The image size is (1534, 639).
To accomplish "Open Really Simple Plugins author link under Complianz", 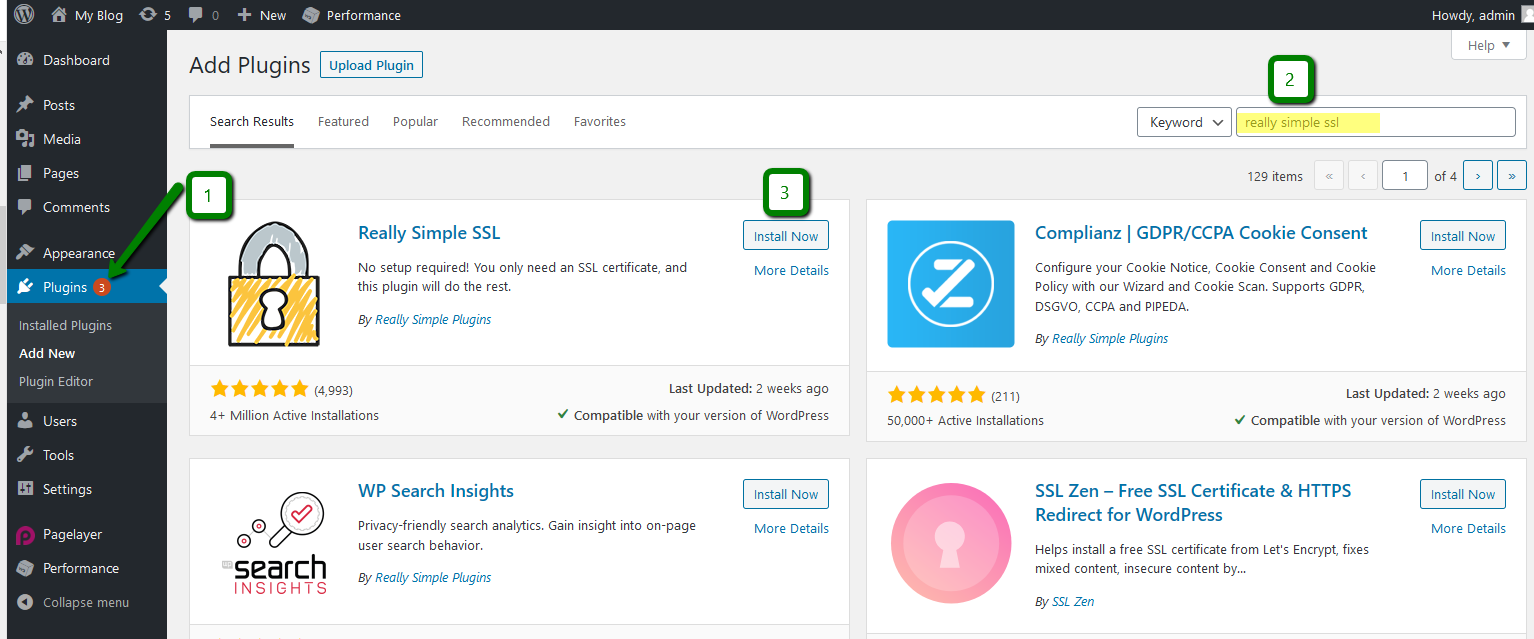I will pyautogui.click(x=1110, y=338).
